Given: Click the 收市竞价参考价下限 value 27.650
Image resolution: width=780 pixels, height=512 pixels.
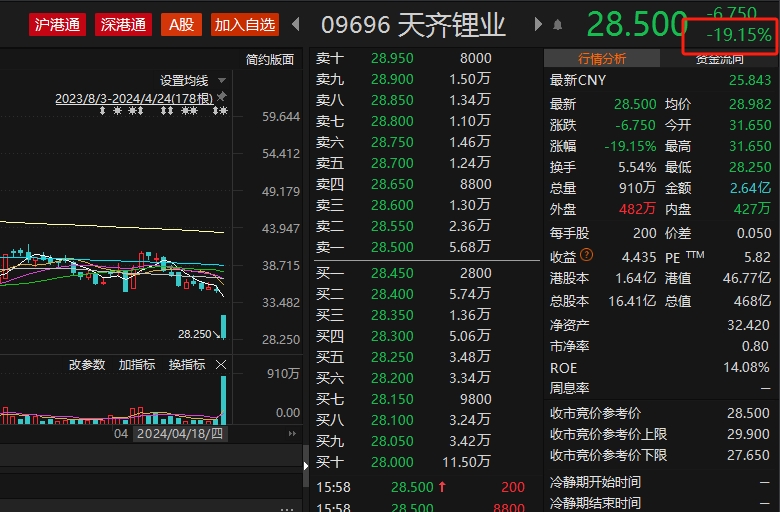Looking at the screenshot, I should (x=748, y=455).
